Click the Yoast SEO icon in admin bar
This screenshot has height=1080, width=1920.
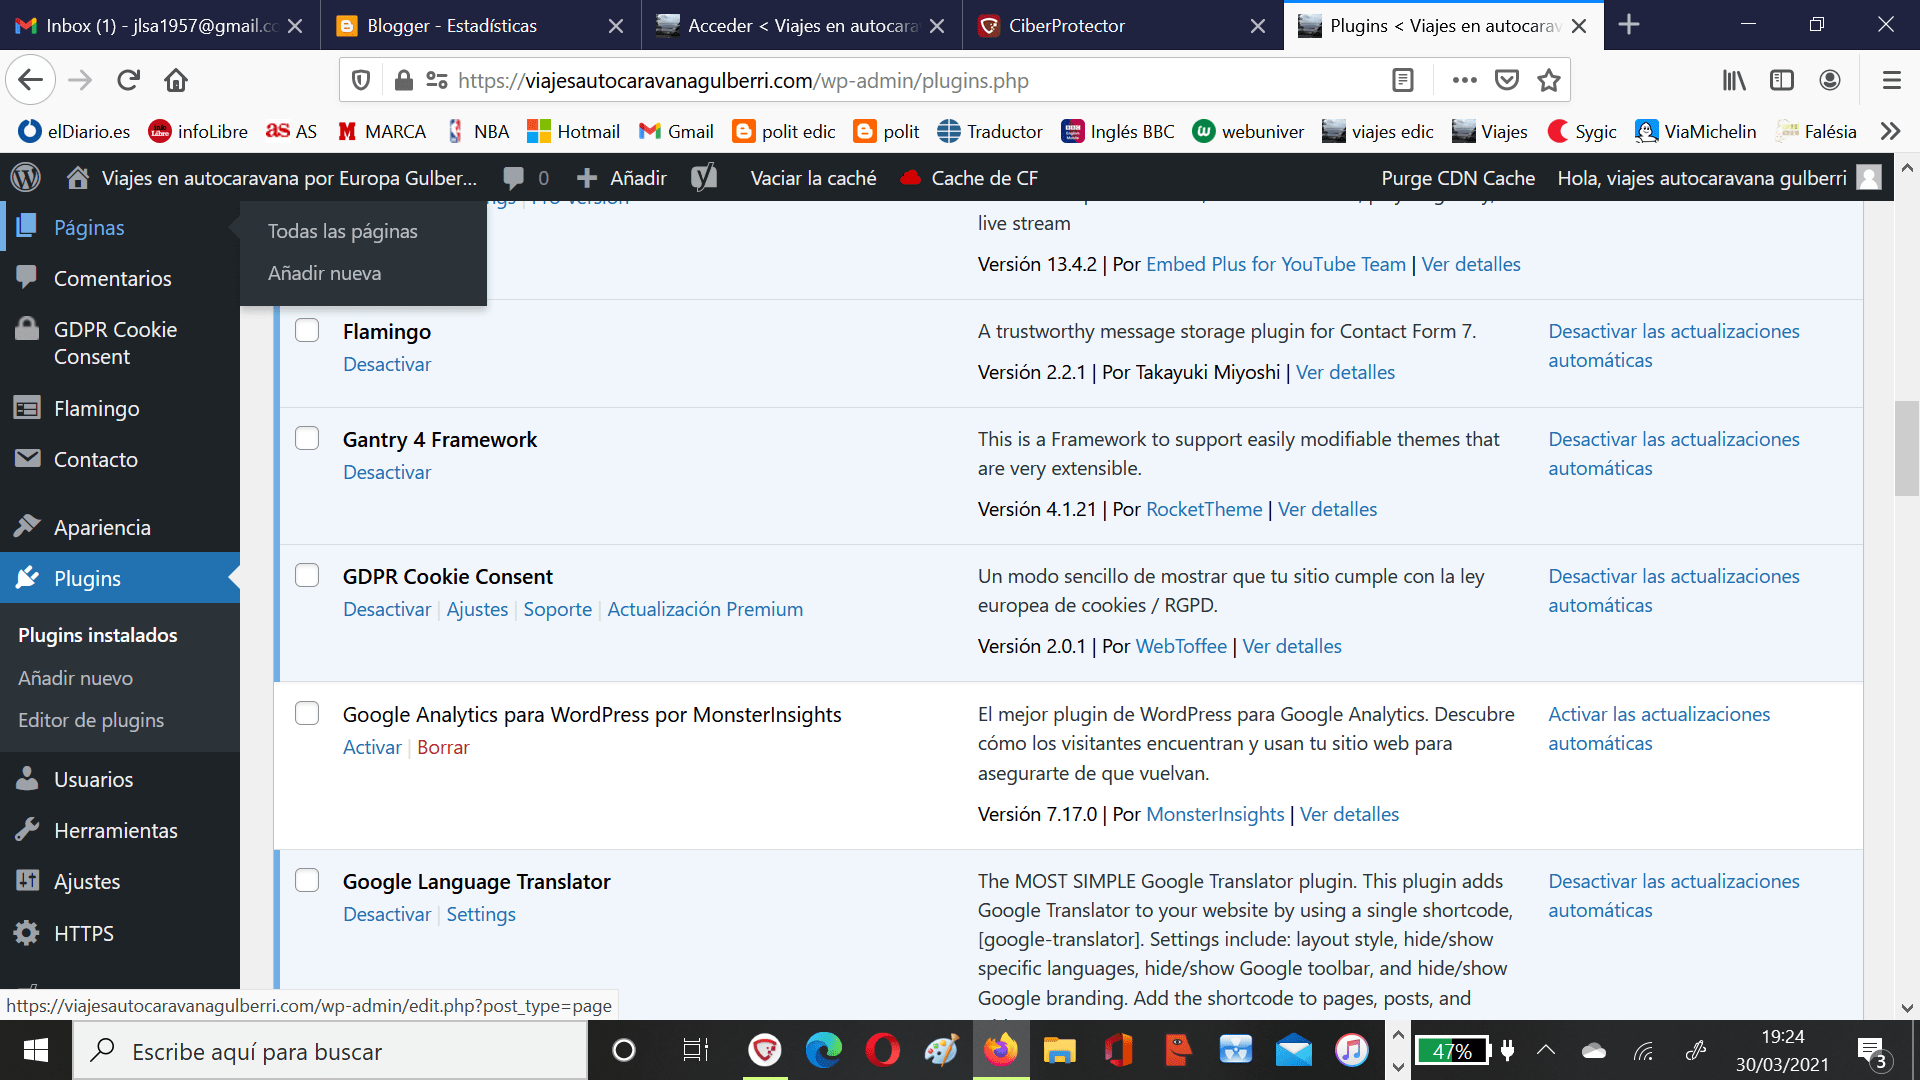tap(704, 178)
